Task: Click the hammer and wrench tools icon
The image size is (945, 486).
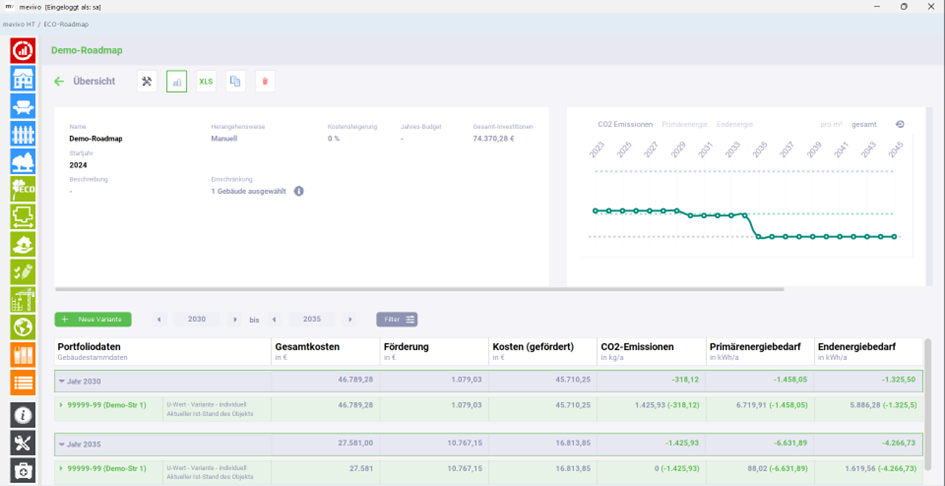Action: [x=147, y=81]
